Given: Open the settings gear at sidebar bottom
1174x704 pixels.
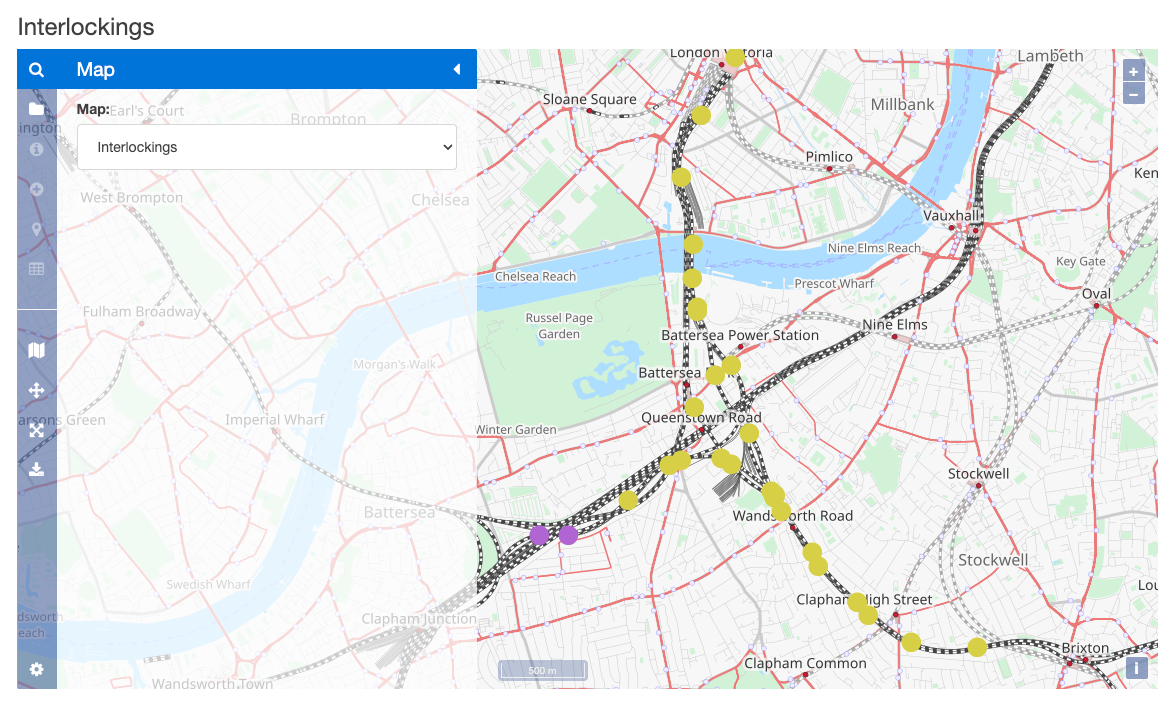Looking at the screenshot, I should [37, 668].
